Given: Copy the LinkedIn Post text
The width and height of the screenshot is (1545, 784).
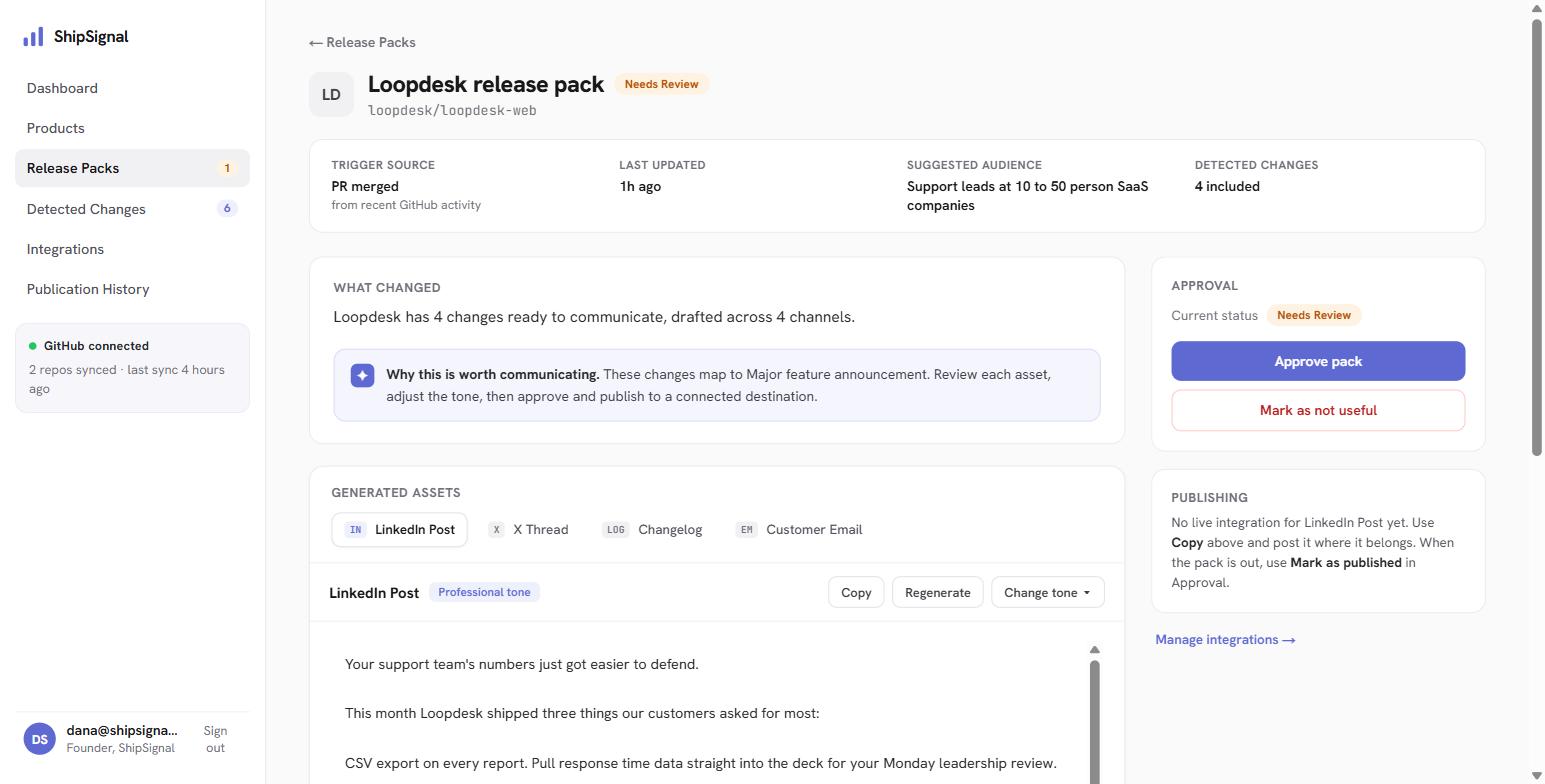Looking at the screenshot, I should pyautogui.click(x=856, y=592).
